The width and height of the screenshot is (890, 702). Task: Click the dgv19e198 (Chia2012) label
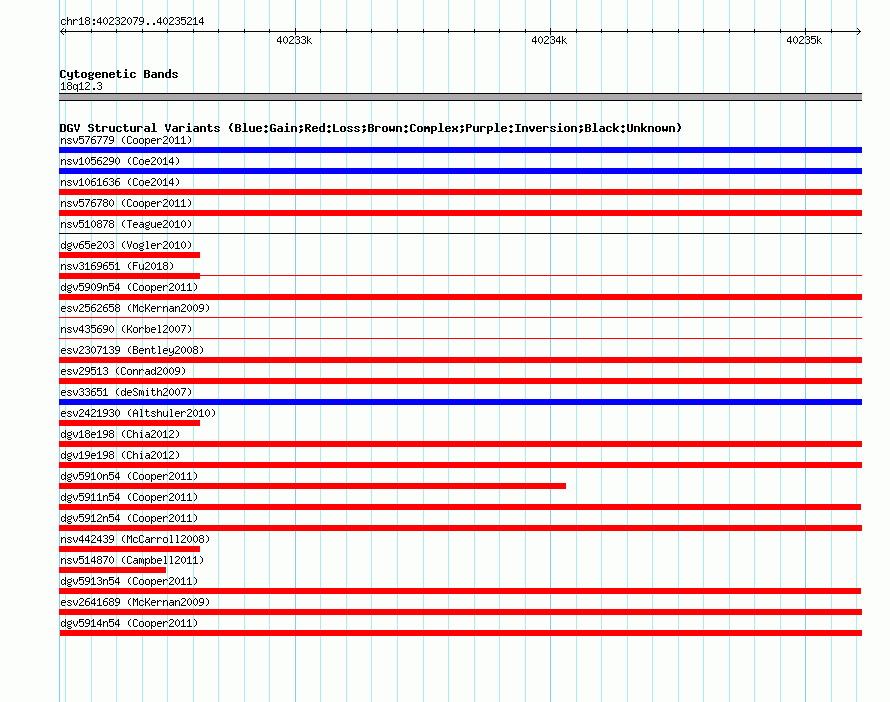click(120, 455)
